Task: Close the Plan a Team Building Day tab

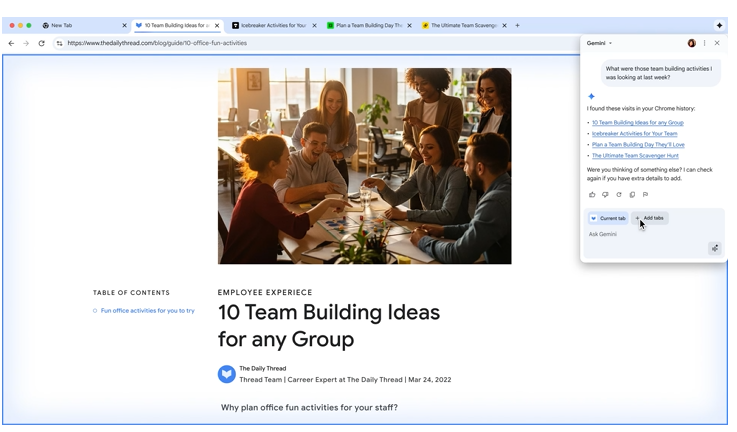Action: coord(409,25)
